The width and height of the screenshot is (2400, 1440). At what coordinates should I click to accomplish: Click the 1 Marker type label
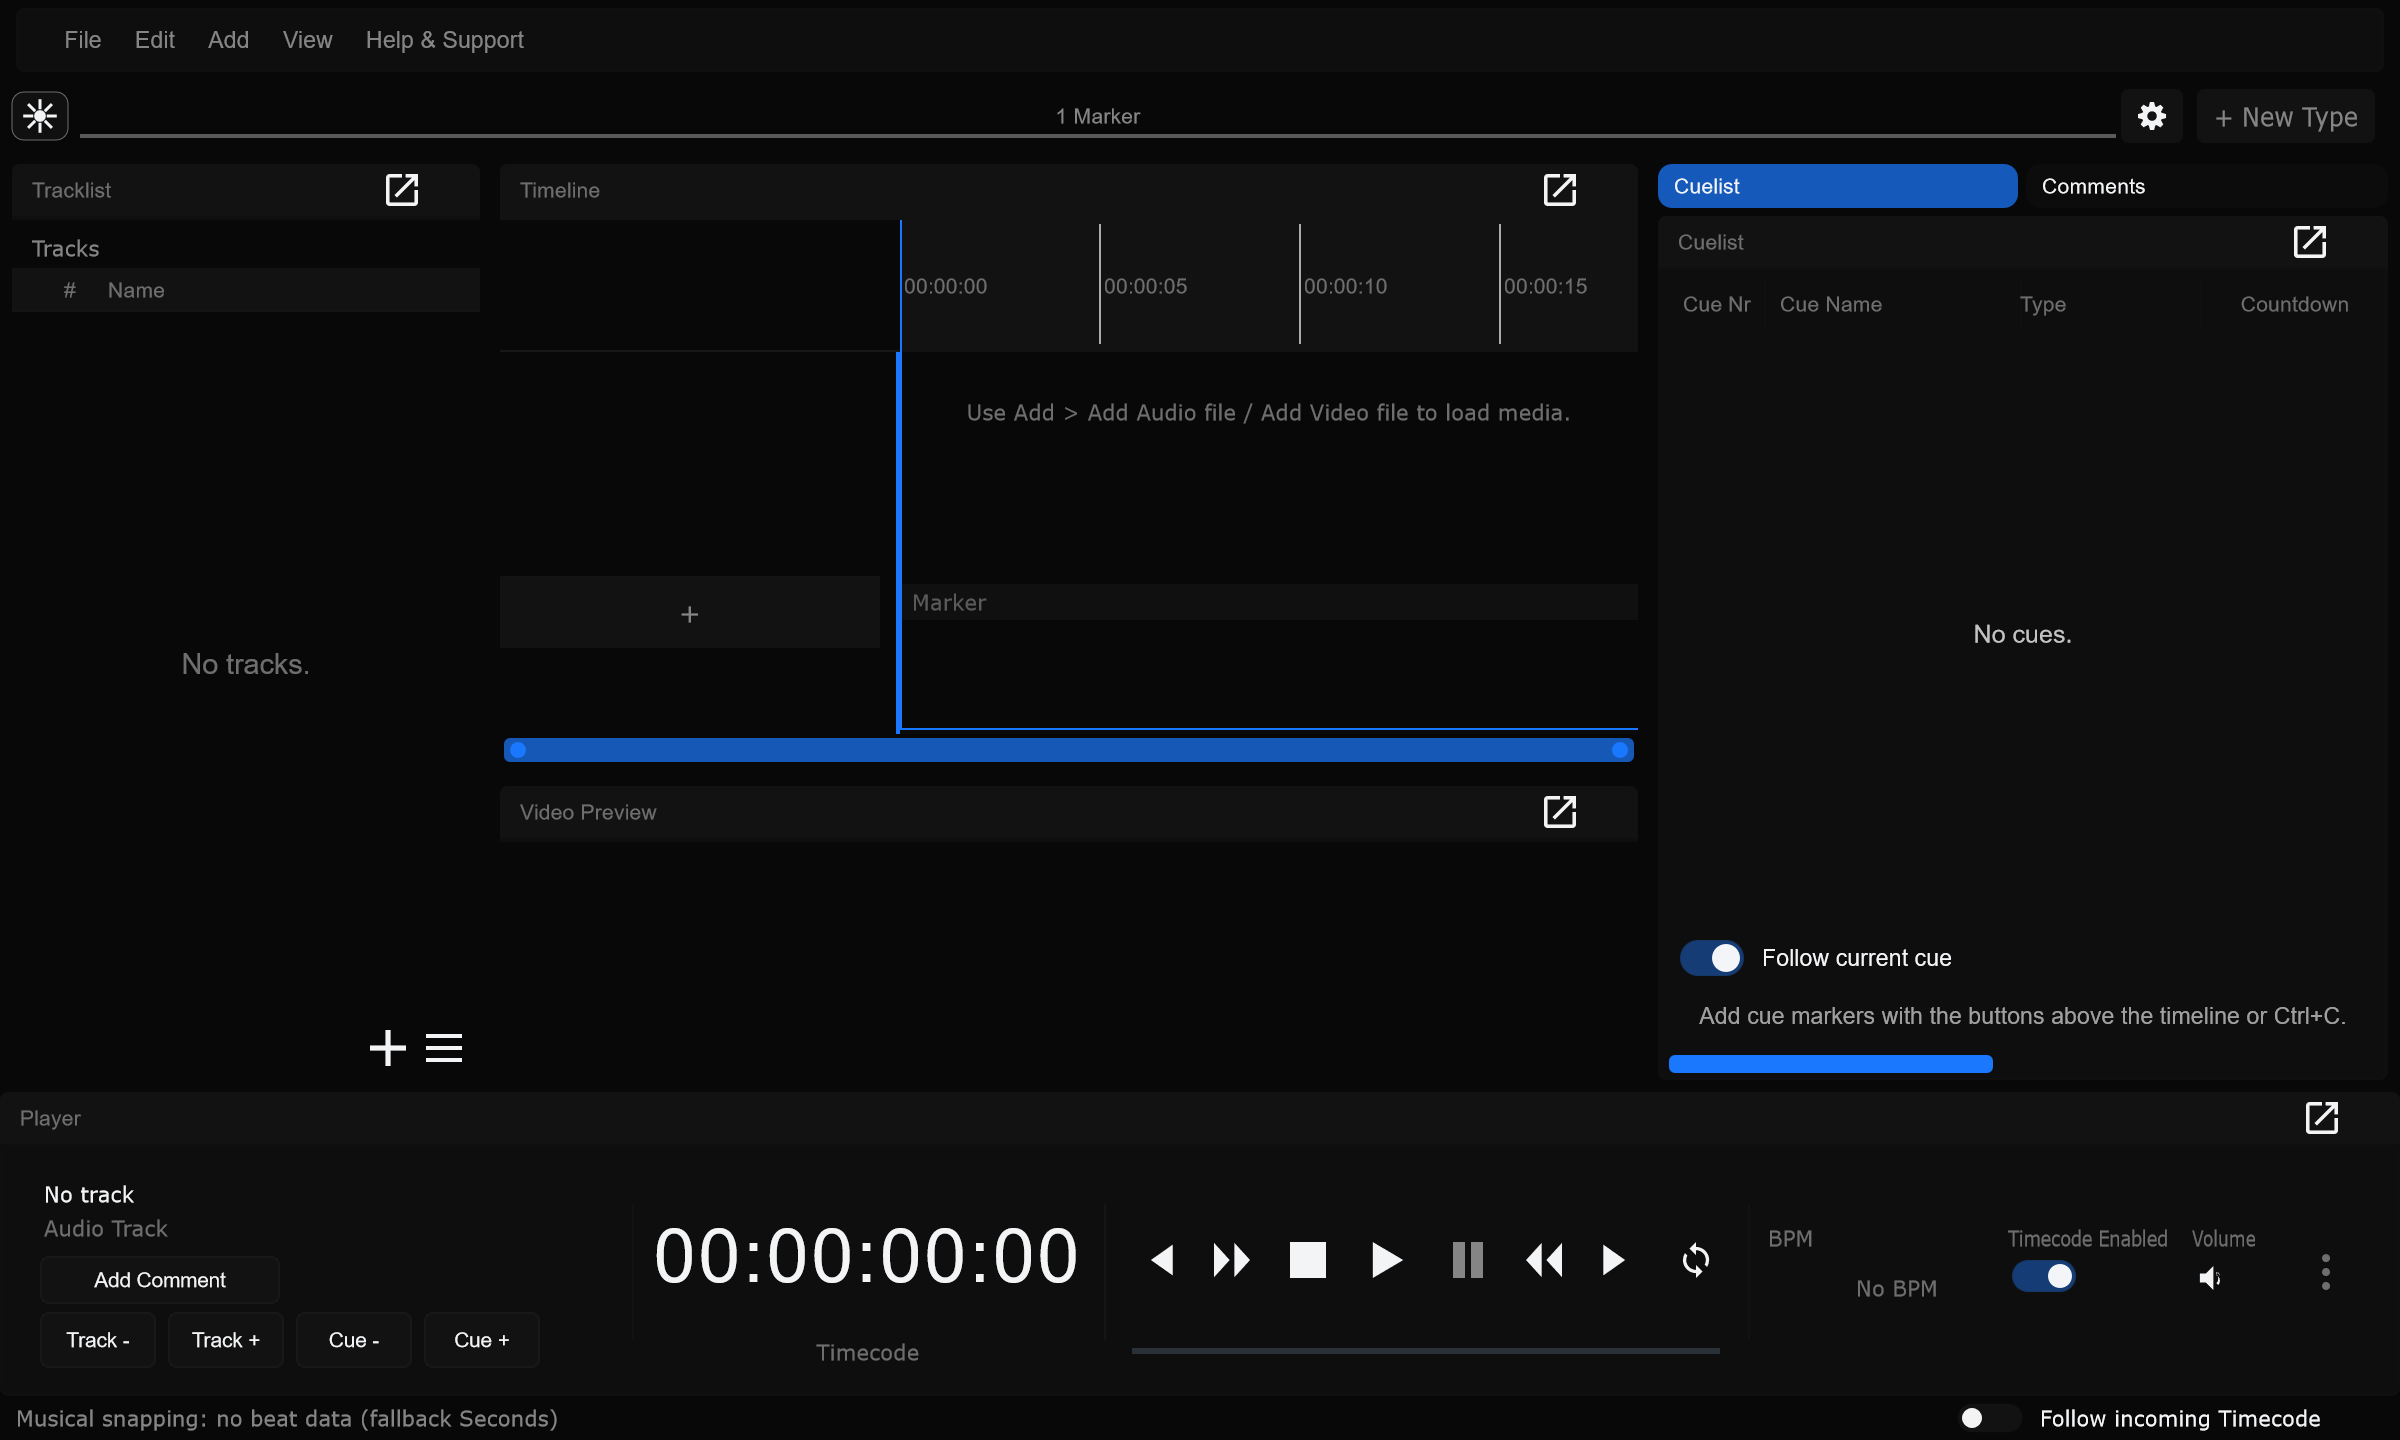click(1098, 116)
